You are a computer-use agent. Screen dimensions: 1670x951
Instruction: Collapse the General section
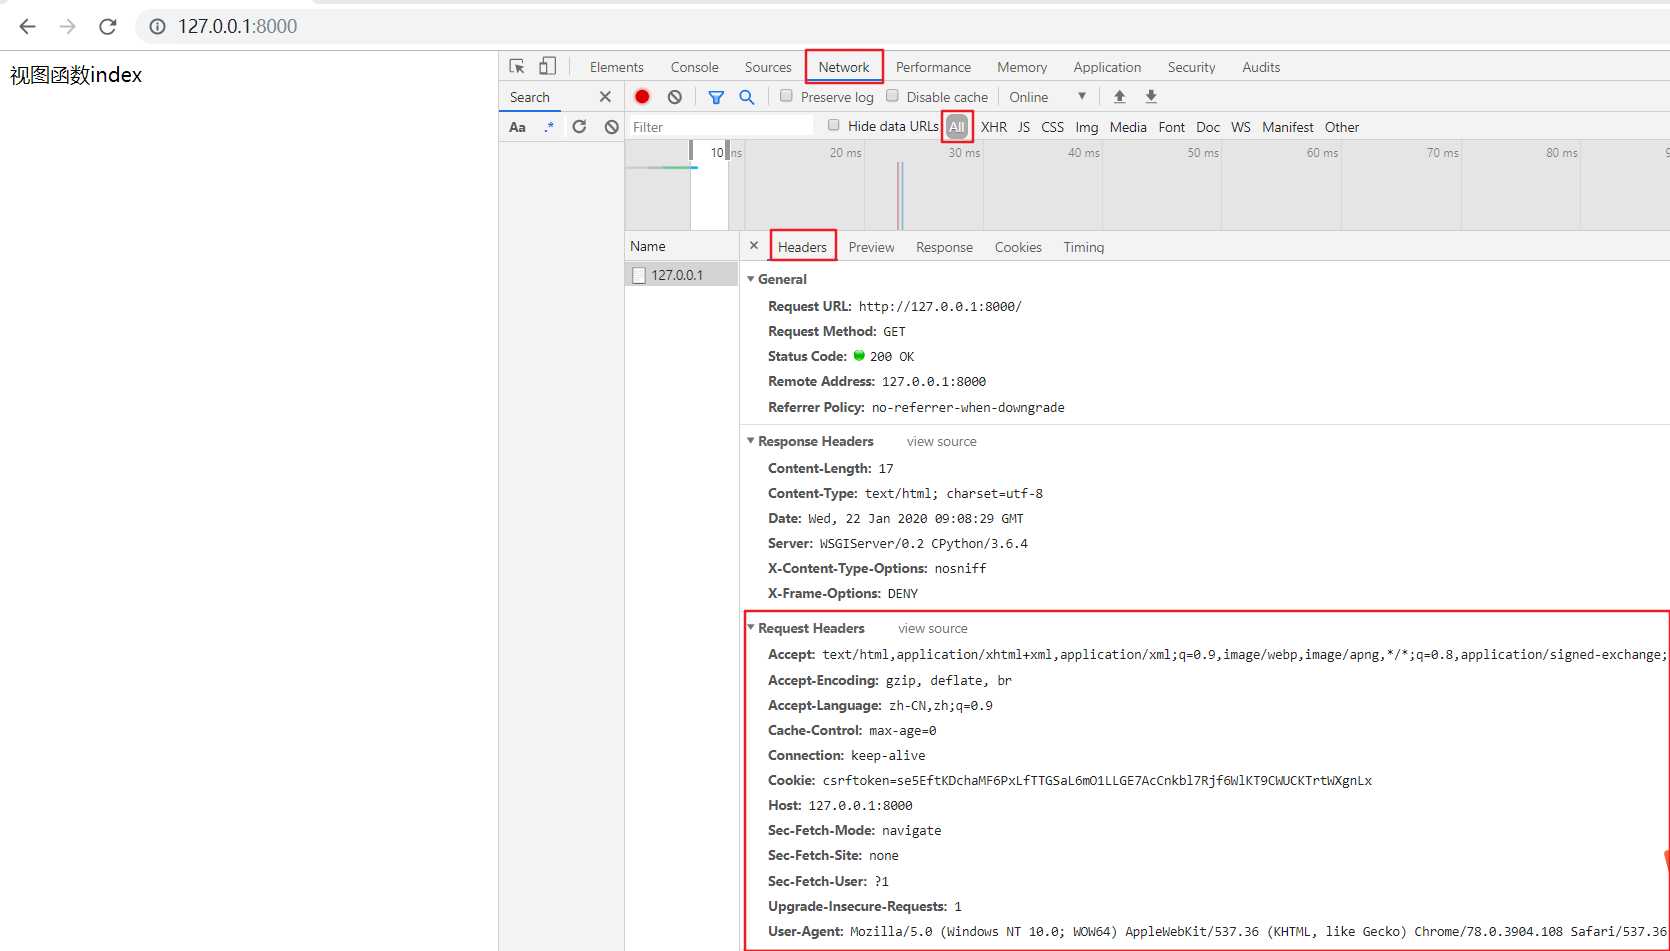pyautogui.click(x=751, y=279)
